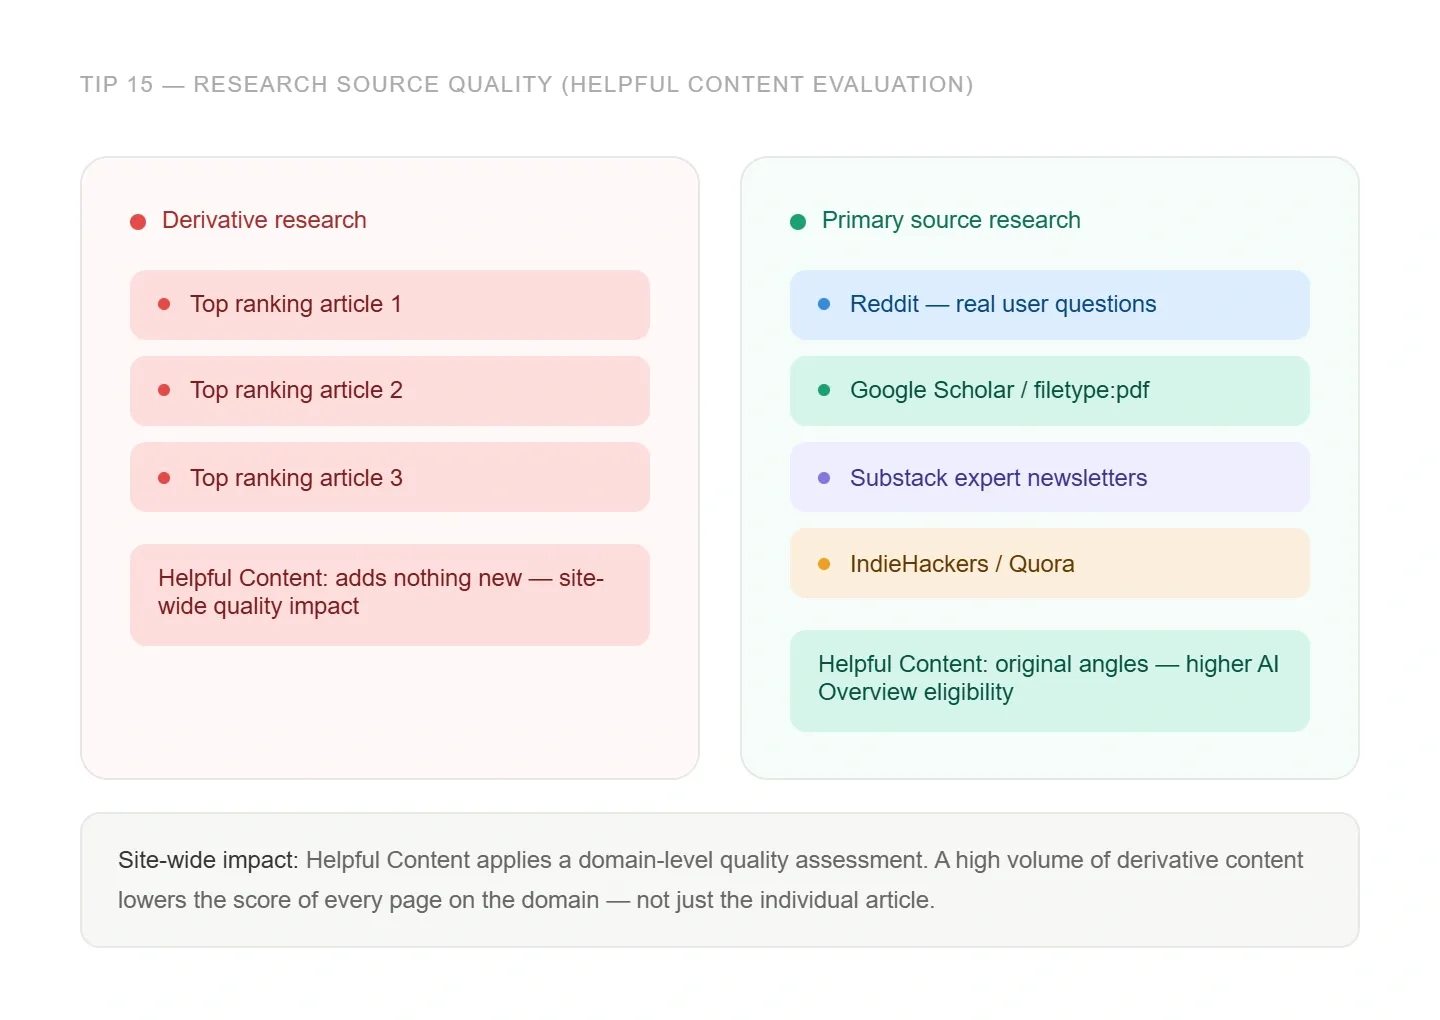Click the green dot beside Primary source research
This screenshot has width=1440, height=1020.
[798, 221]
